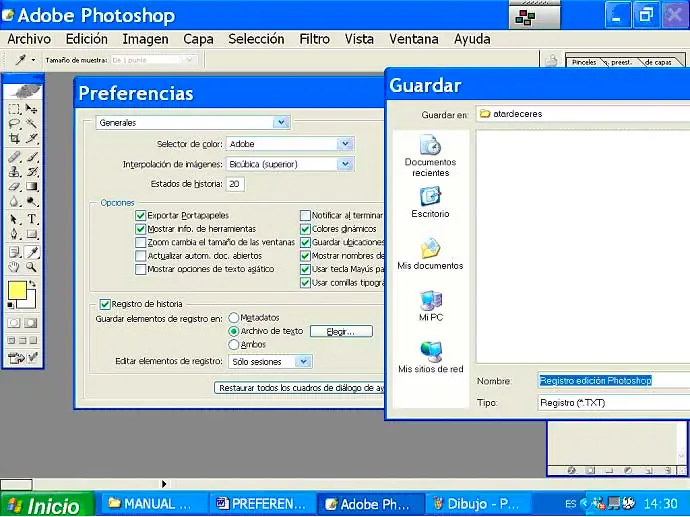Select the Type tool
Screen dimensions: 690x517
point(31,219)
